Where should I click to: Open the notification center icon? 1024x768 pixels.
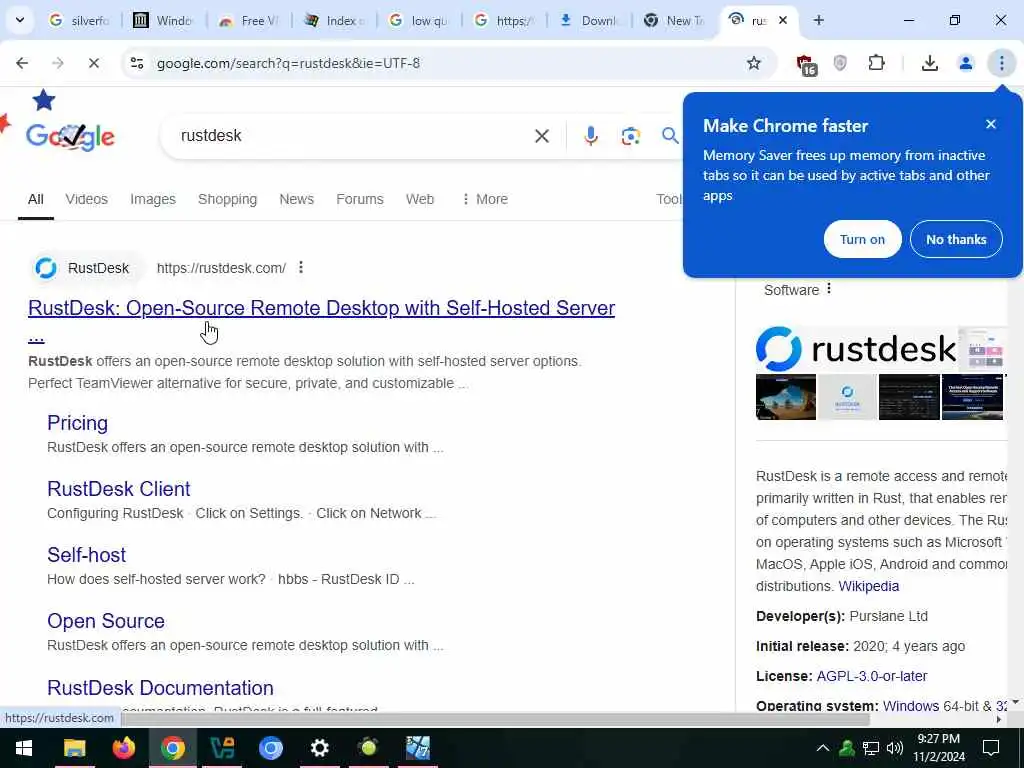pos(991,748)
